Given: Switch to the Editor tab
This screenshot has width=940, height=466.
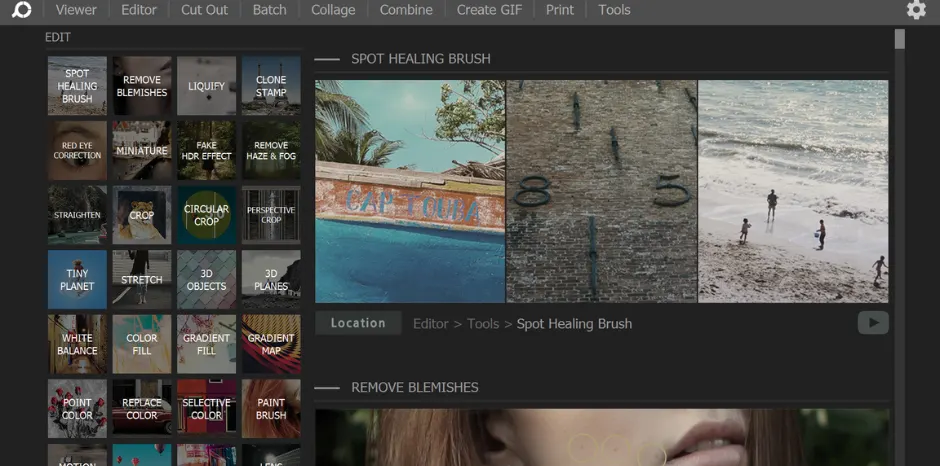Looking at the screenshot, I should (x=138, y=10).
